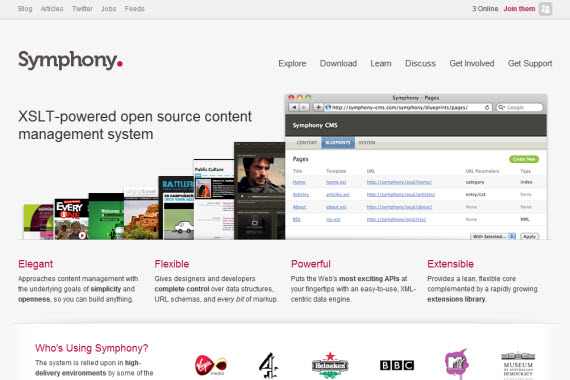The height and width of the screenshot is (380, 570).
Task: Open the Learn menu item
Action: 381,64
